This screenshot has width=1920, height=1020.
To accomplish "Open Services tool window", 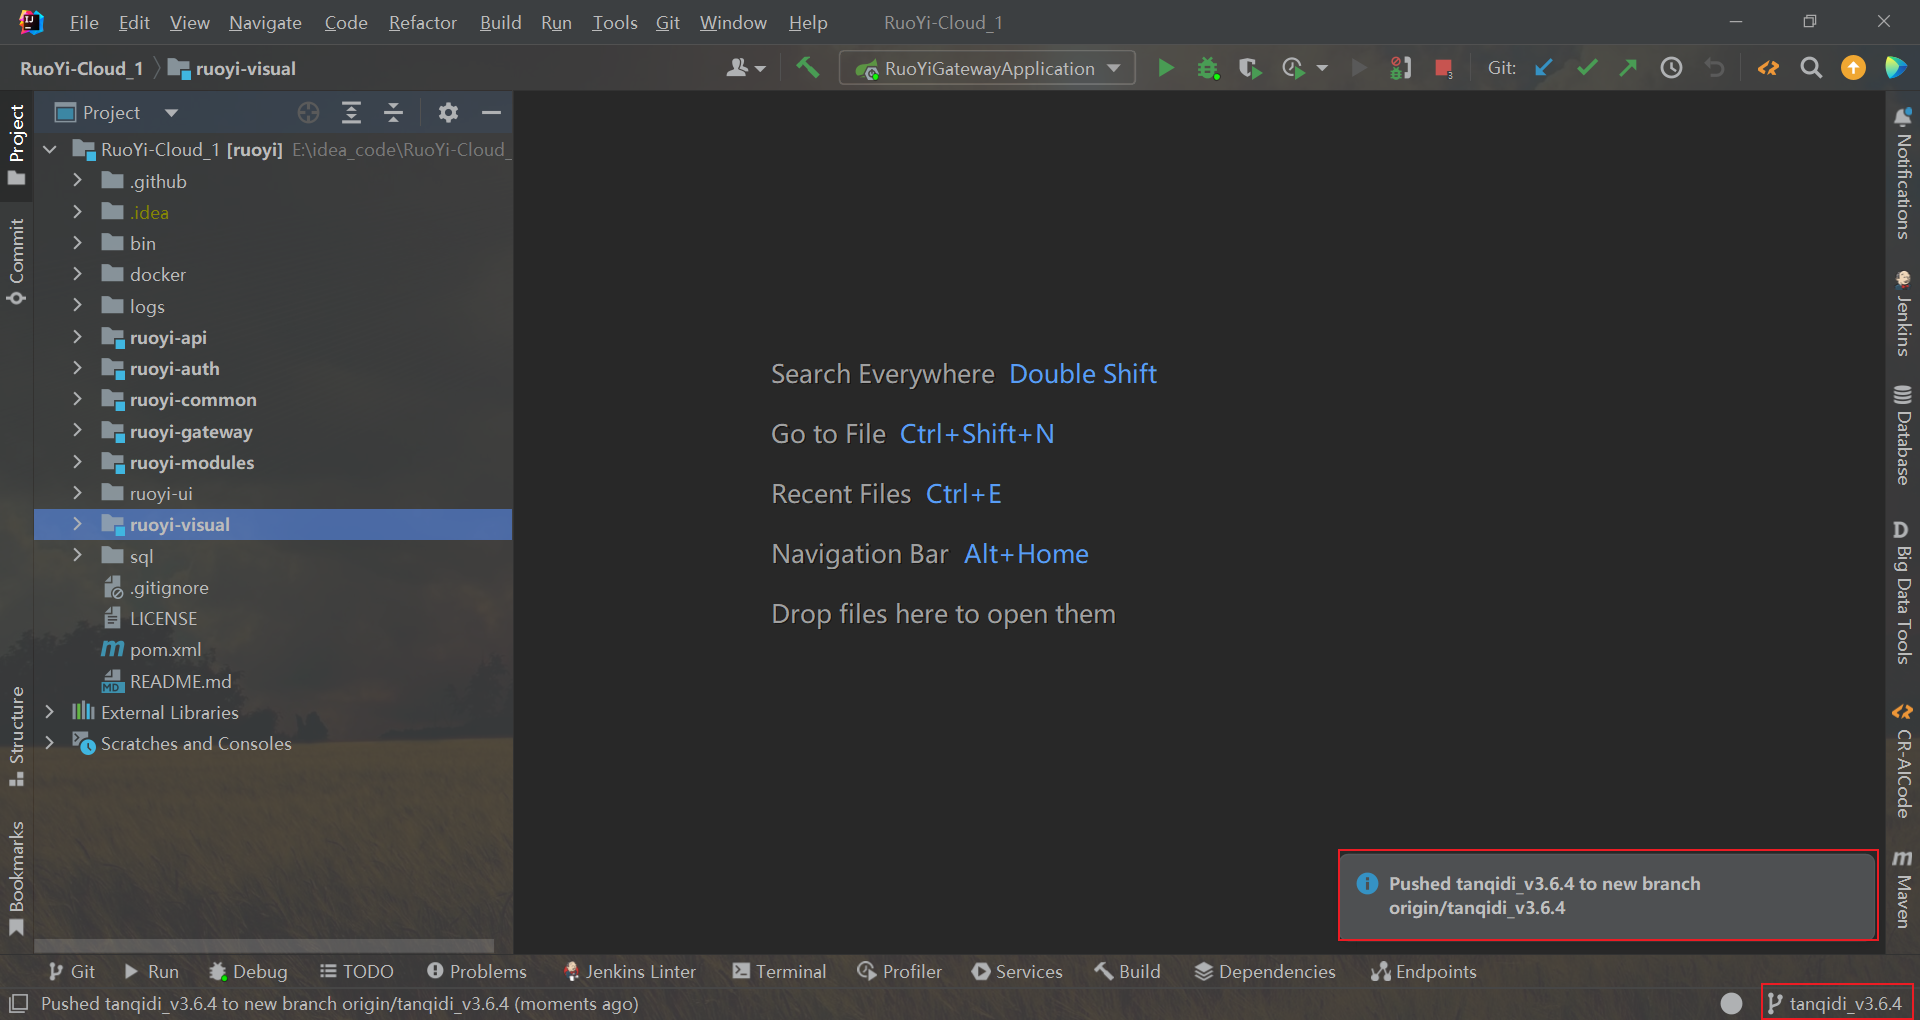I will pyautogui.click(x=1017, y=971).
